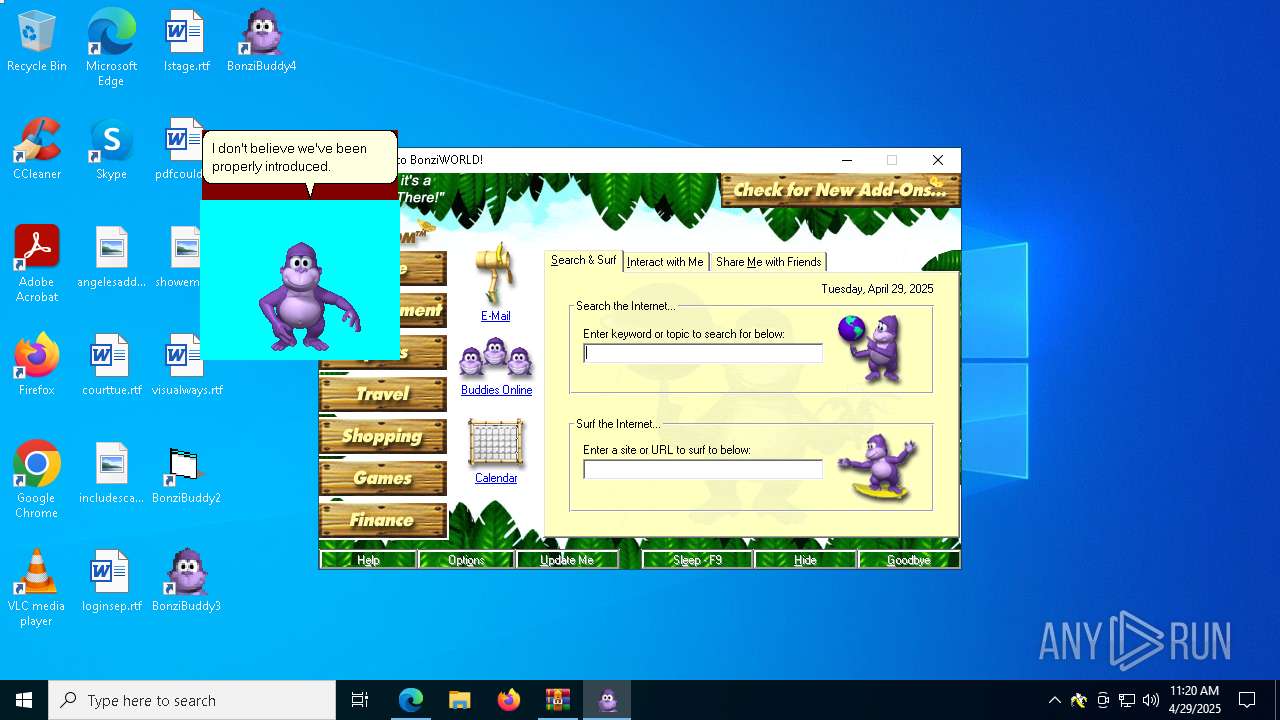The image size is (1280, 720).
Task: Click the Help button
Action: click(x=368, y=560)
